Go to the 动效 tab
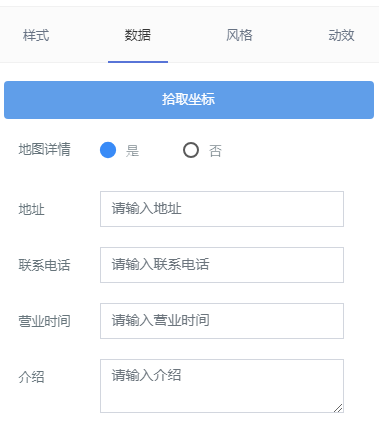The height and width of the screenshot is (437, 379). pyautogui.click(x=341, y=35)
